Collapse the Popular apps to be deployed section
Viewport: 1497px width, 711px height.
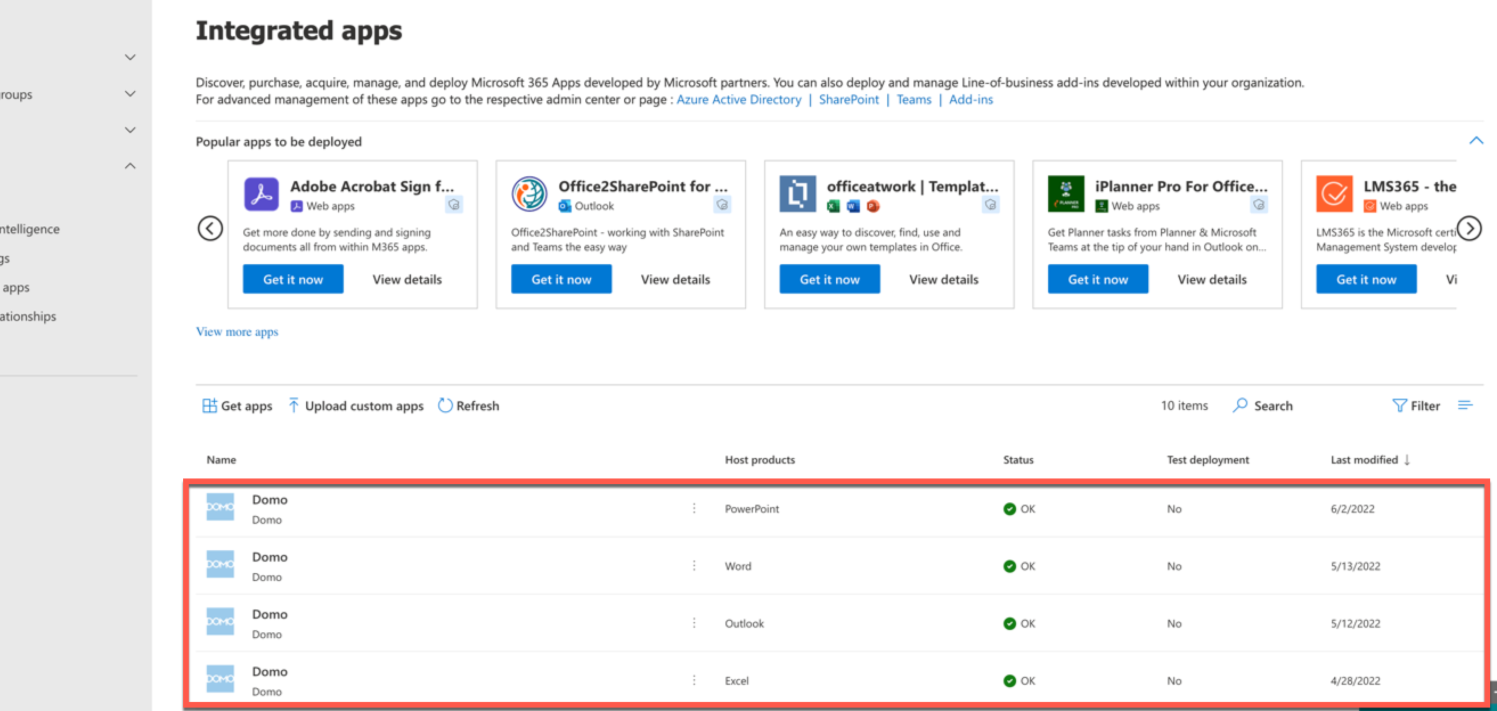[x=1476, y=141]
